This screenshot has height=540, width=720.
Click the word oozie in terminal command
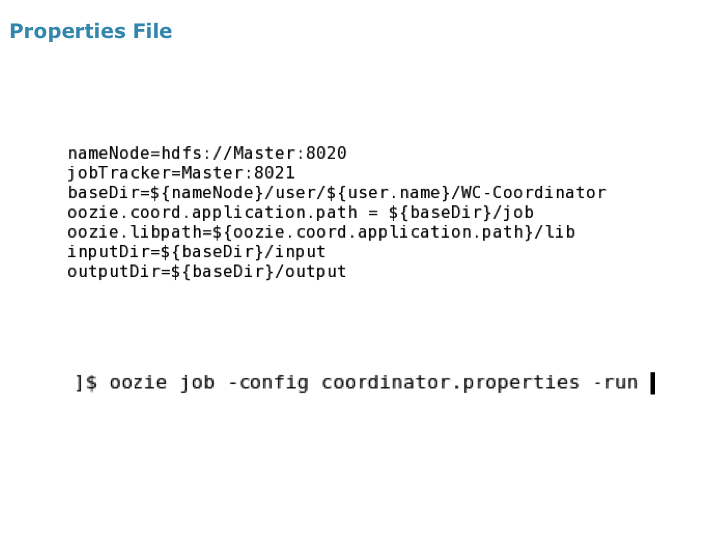pos(138,382)
